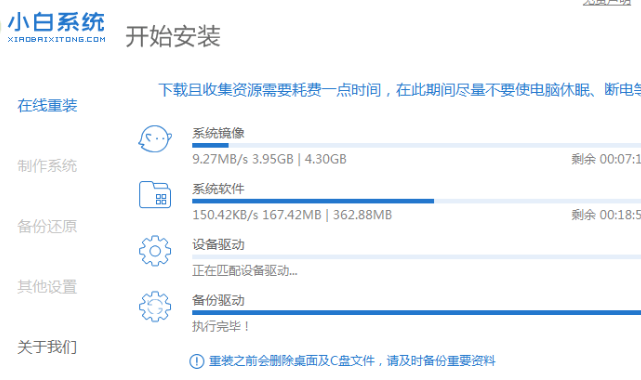
Task: Open the 关于我们 page
Action: (47, 347)
